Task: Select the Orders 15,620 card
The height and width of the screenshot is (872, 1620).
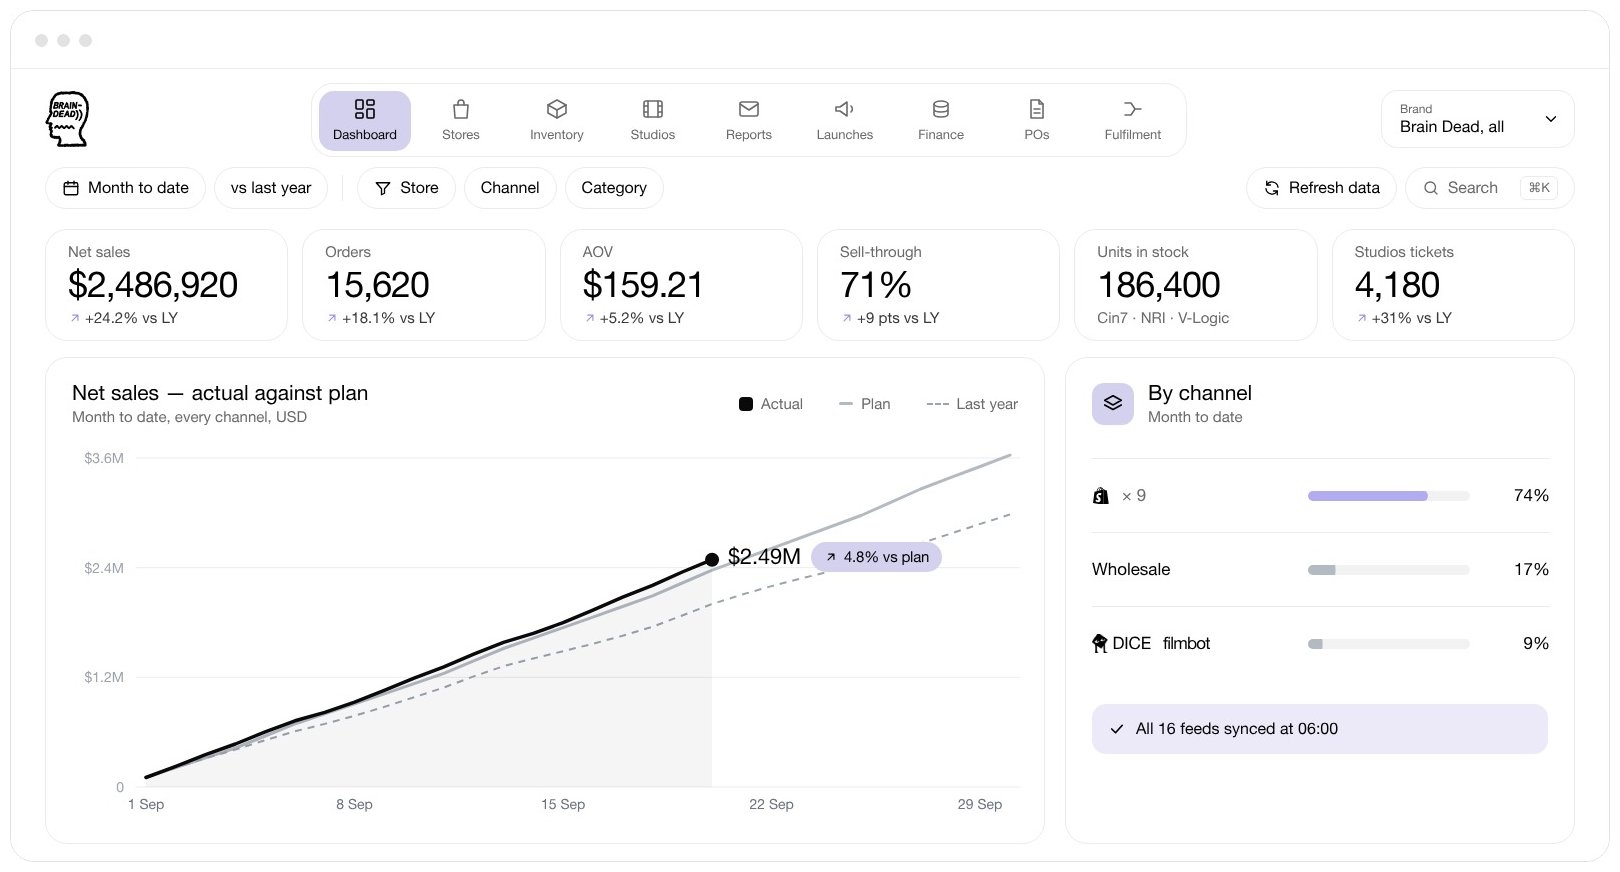Action: (424, 285)
